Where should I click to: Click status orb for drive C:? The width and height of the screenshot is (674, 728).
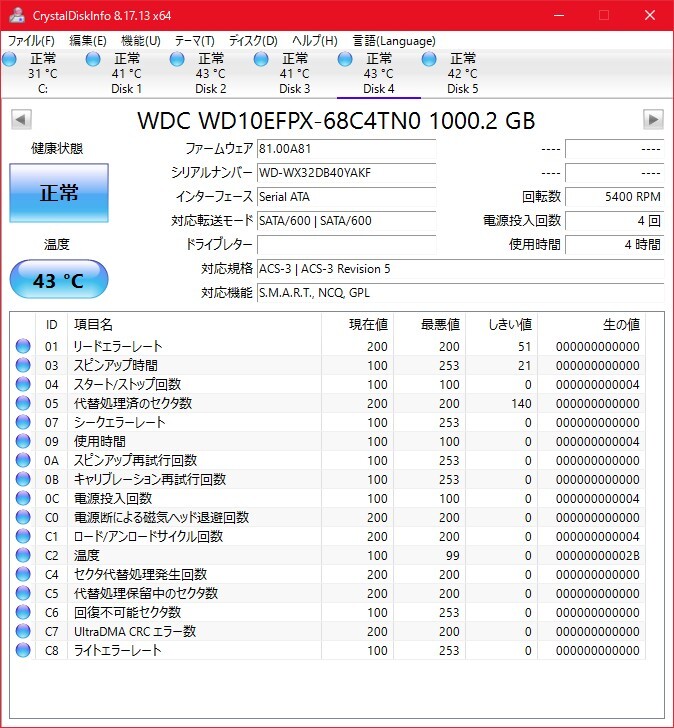coord(9,59)
